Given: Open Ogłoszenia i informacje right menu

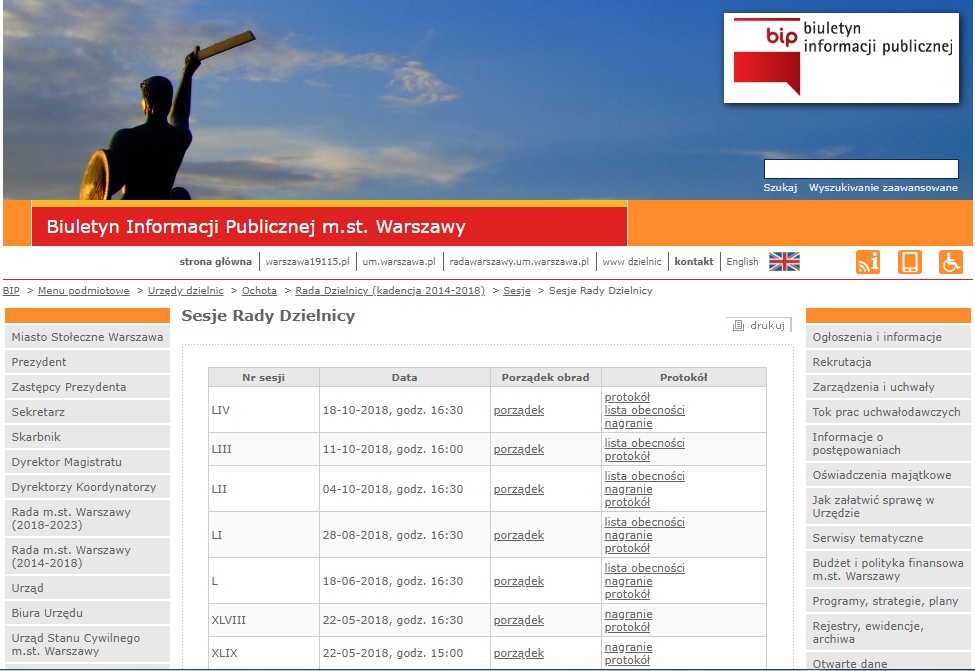Looking at the screenshot, I should click(888, 337).
